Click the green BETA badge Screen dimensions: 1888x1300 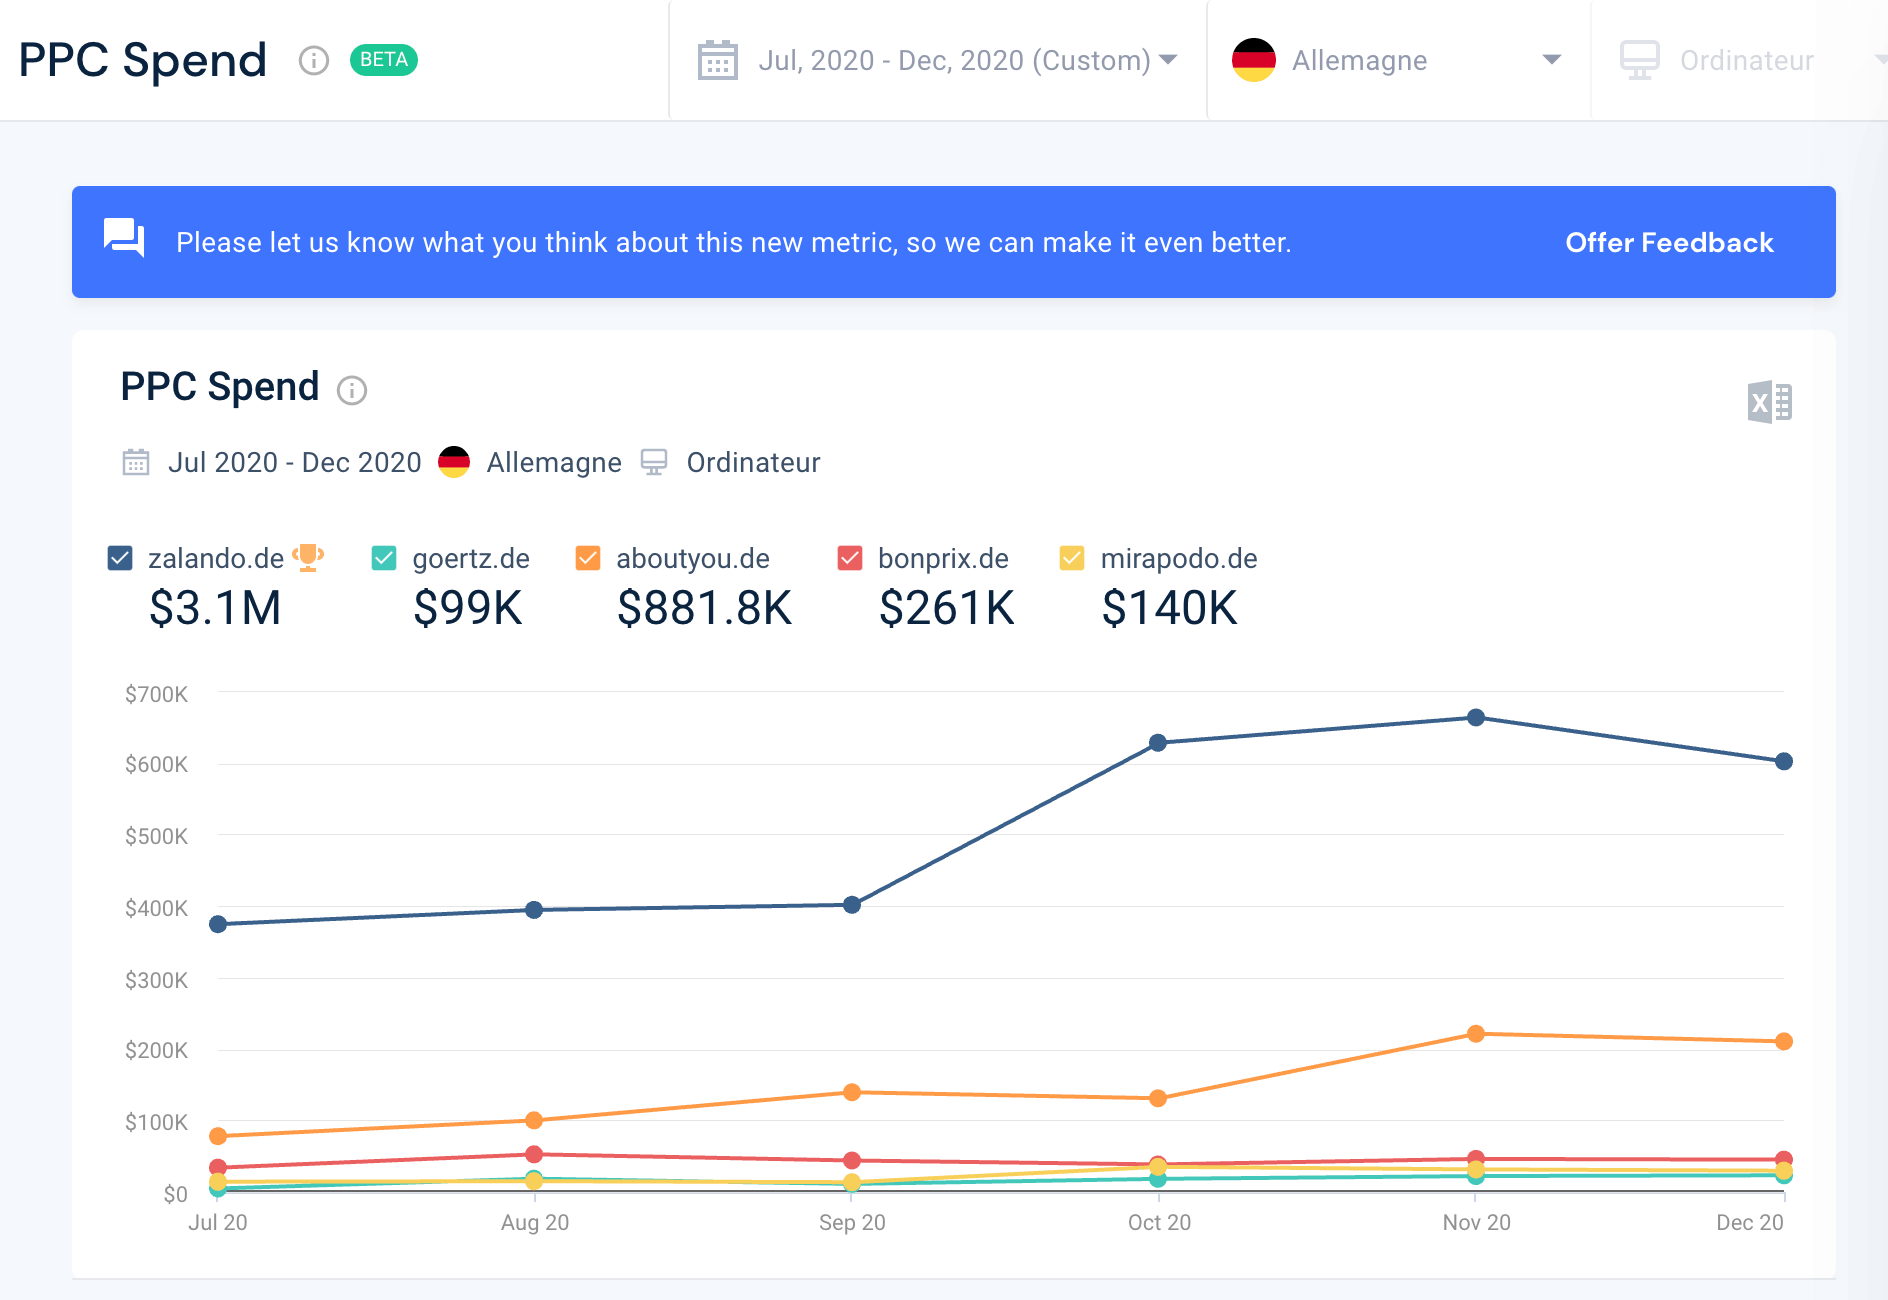(384, 60)
